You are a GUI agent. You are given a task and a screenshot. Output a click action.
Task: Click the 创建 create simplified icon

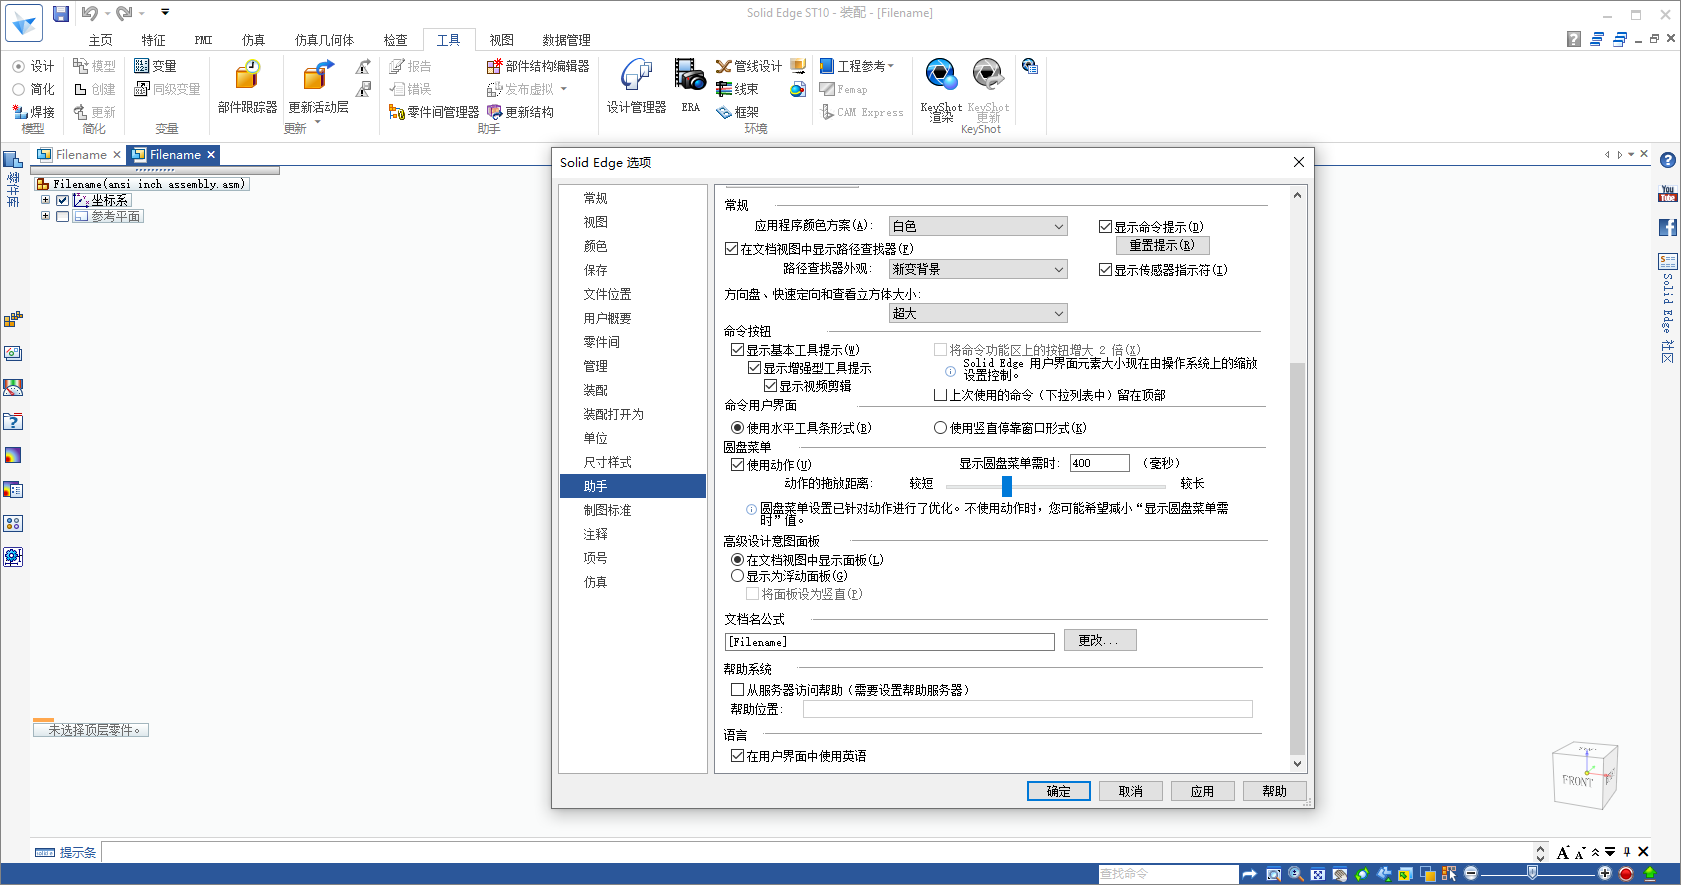[x=95, y=89]
